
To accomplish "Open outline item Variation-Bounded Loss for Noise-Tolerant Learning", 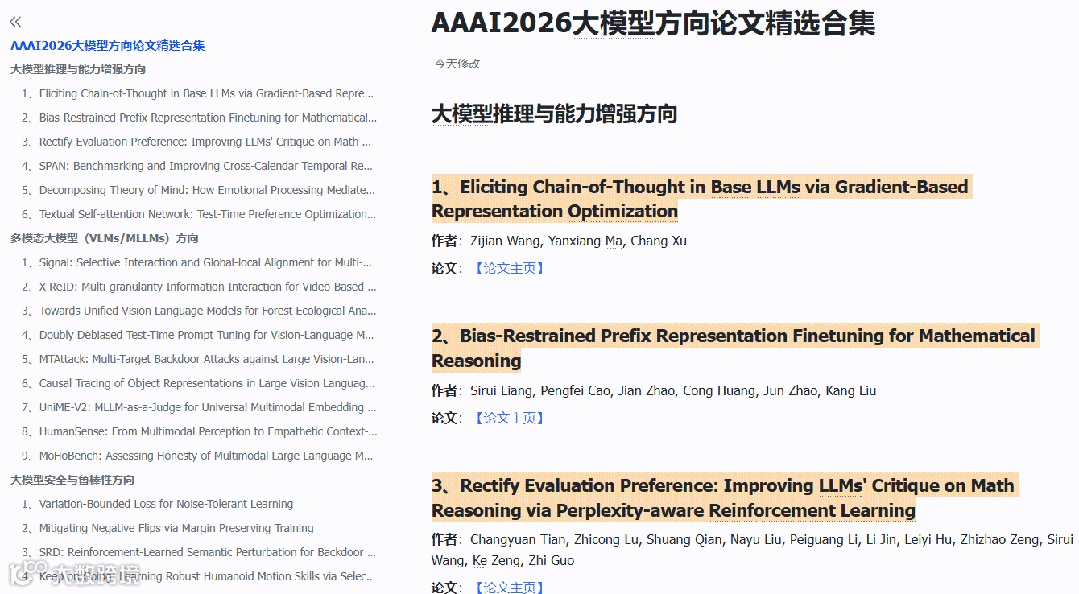I will pyautogui.click(x=158, y=504).
